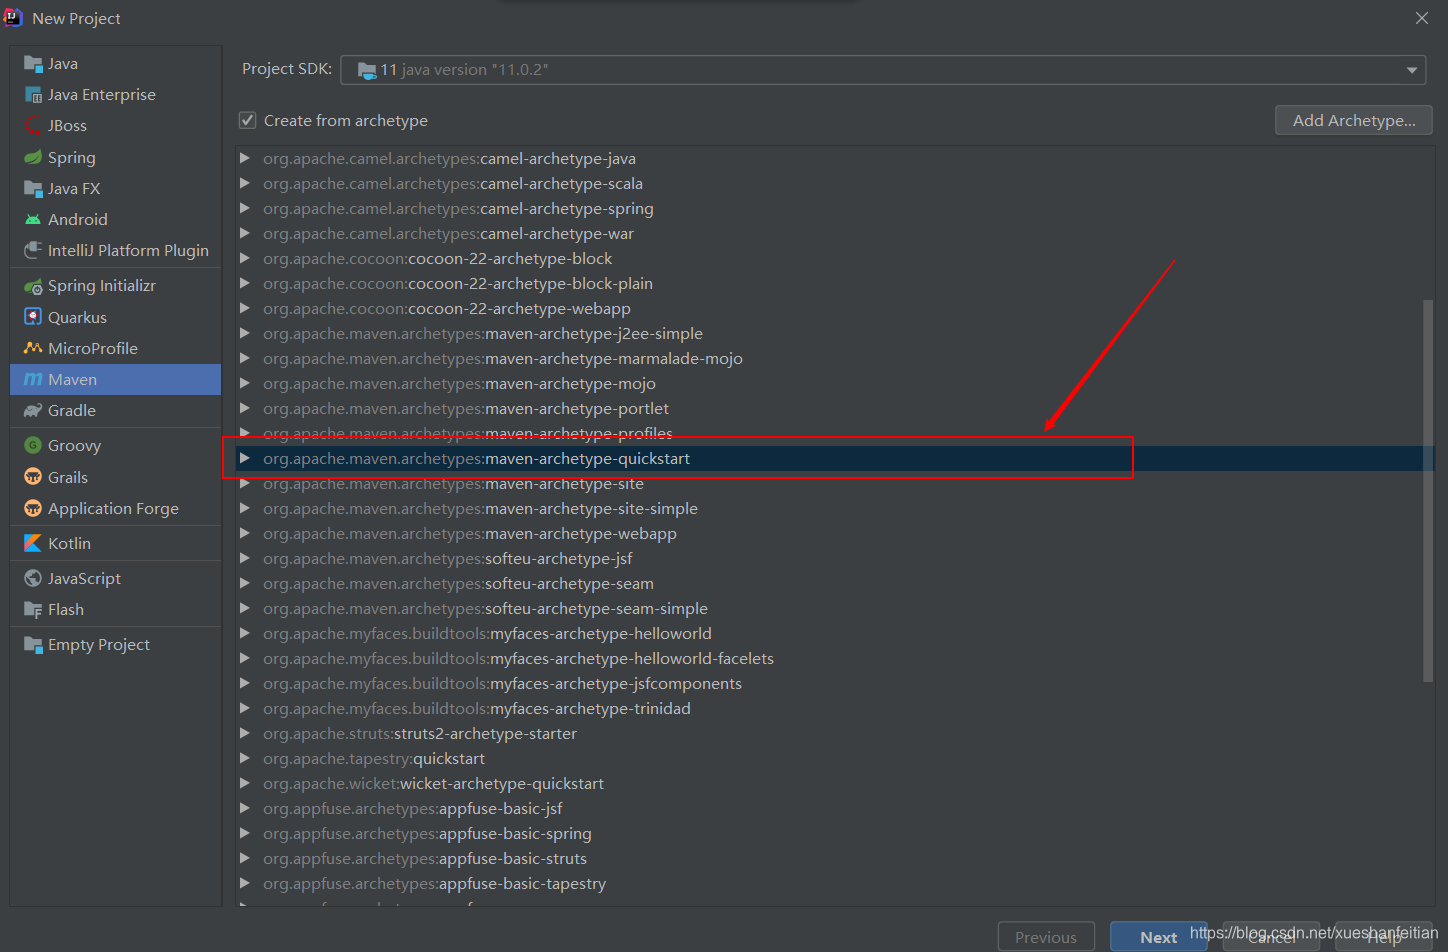
Task: Click the Quarkus icon
Action: [33, 317]
